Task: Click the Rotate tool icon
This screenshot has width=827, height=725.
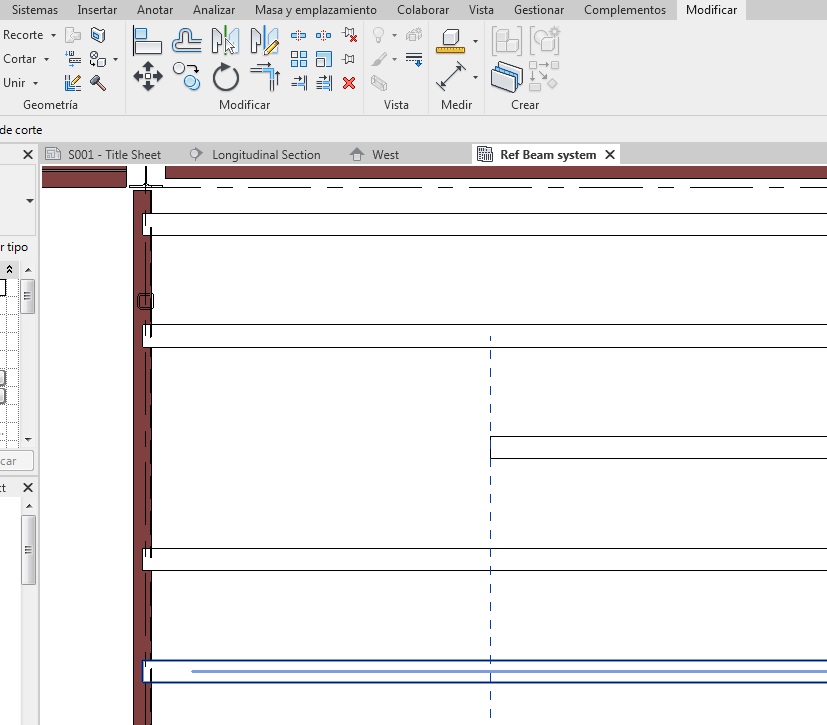Action: 226,77
